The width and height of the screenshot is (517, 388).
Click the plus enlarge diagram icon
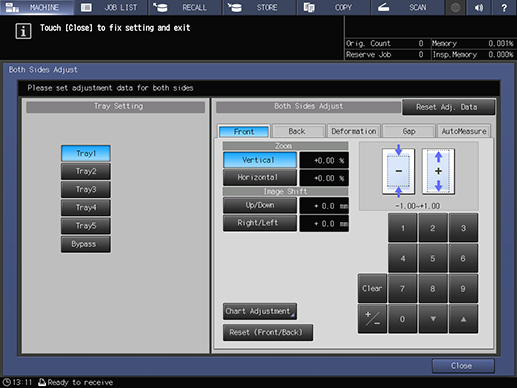click(438, 171)
